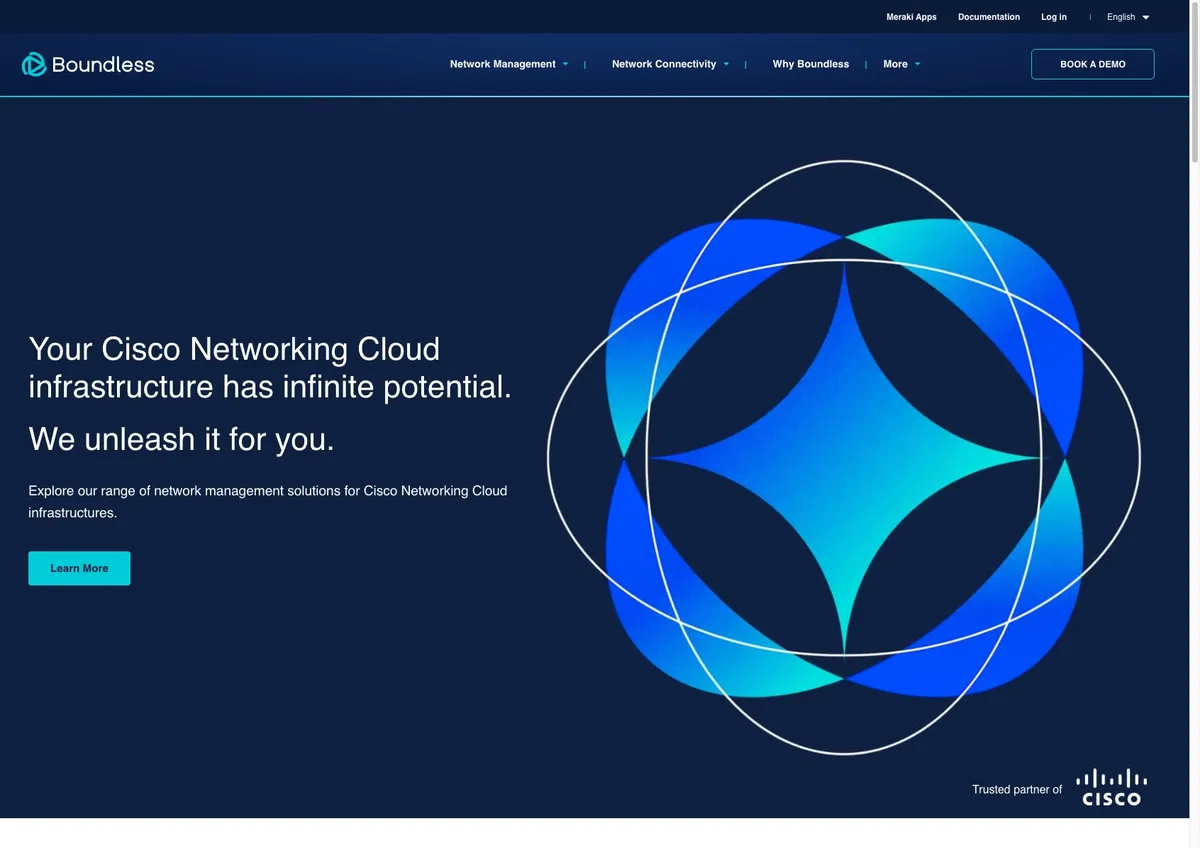This screenshot has width=1200, height=848.
Task: Click the Log in link
Action: tap(1054, 17)
